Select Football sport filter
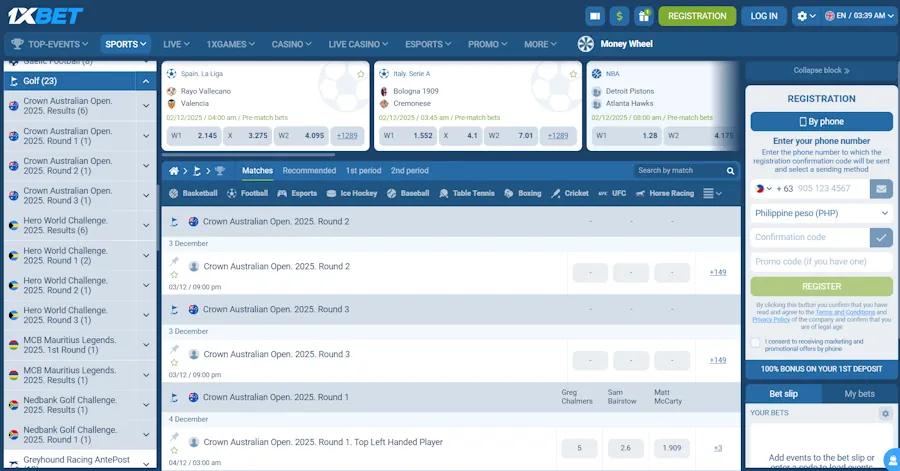Viewport: 900px width, 471px height. [247, 193]
